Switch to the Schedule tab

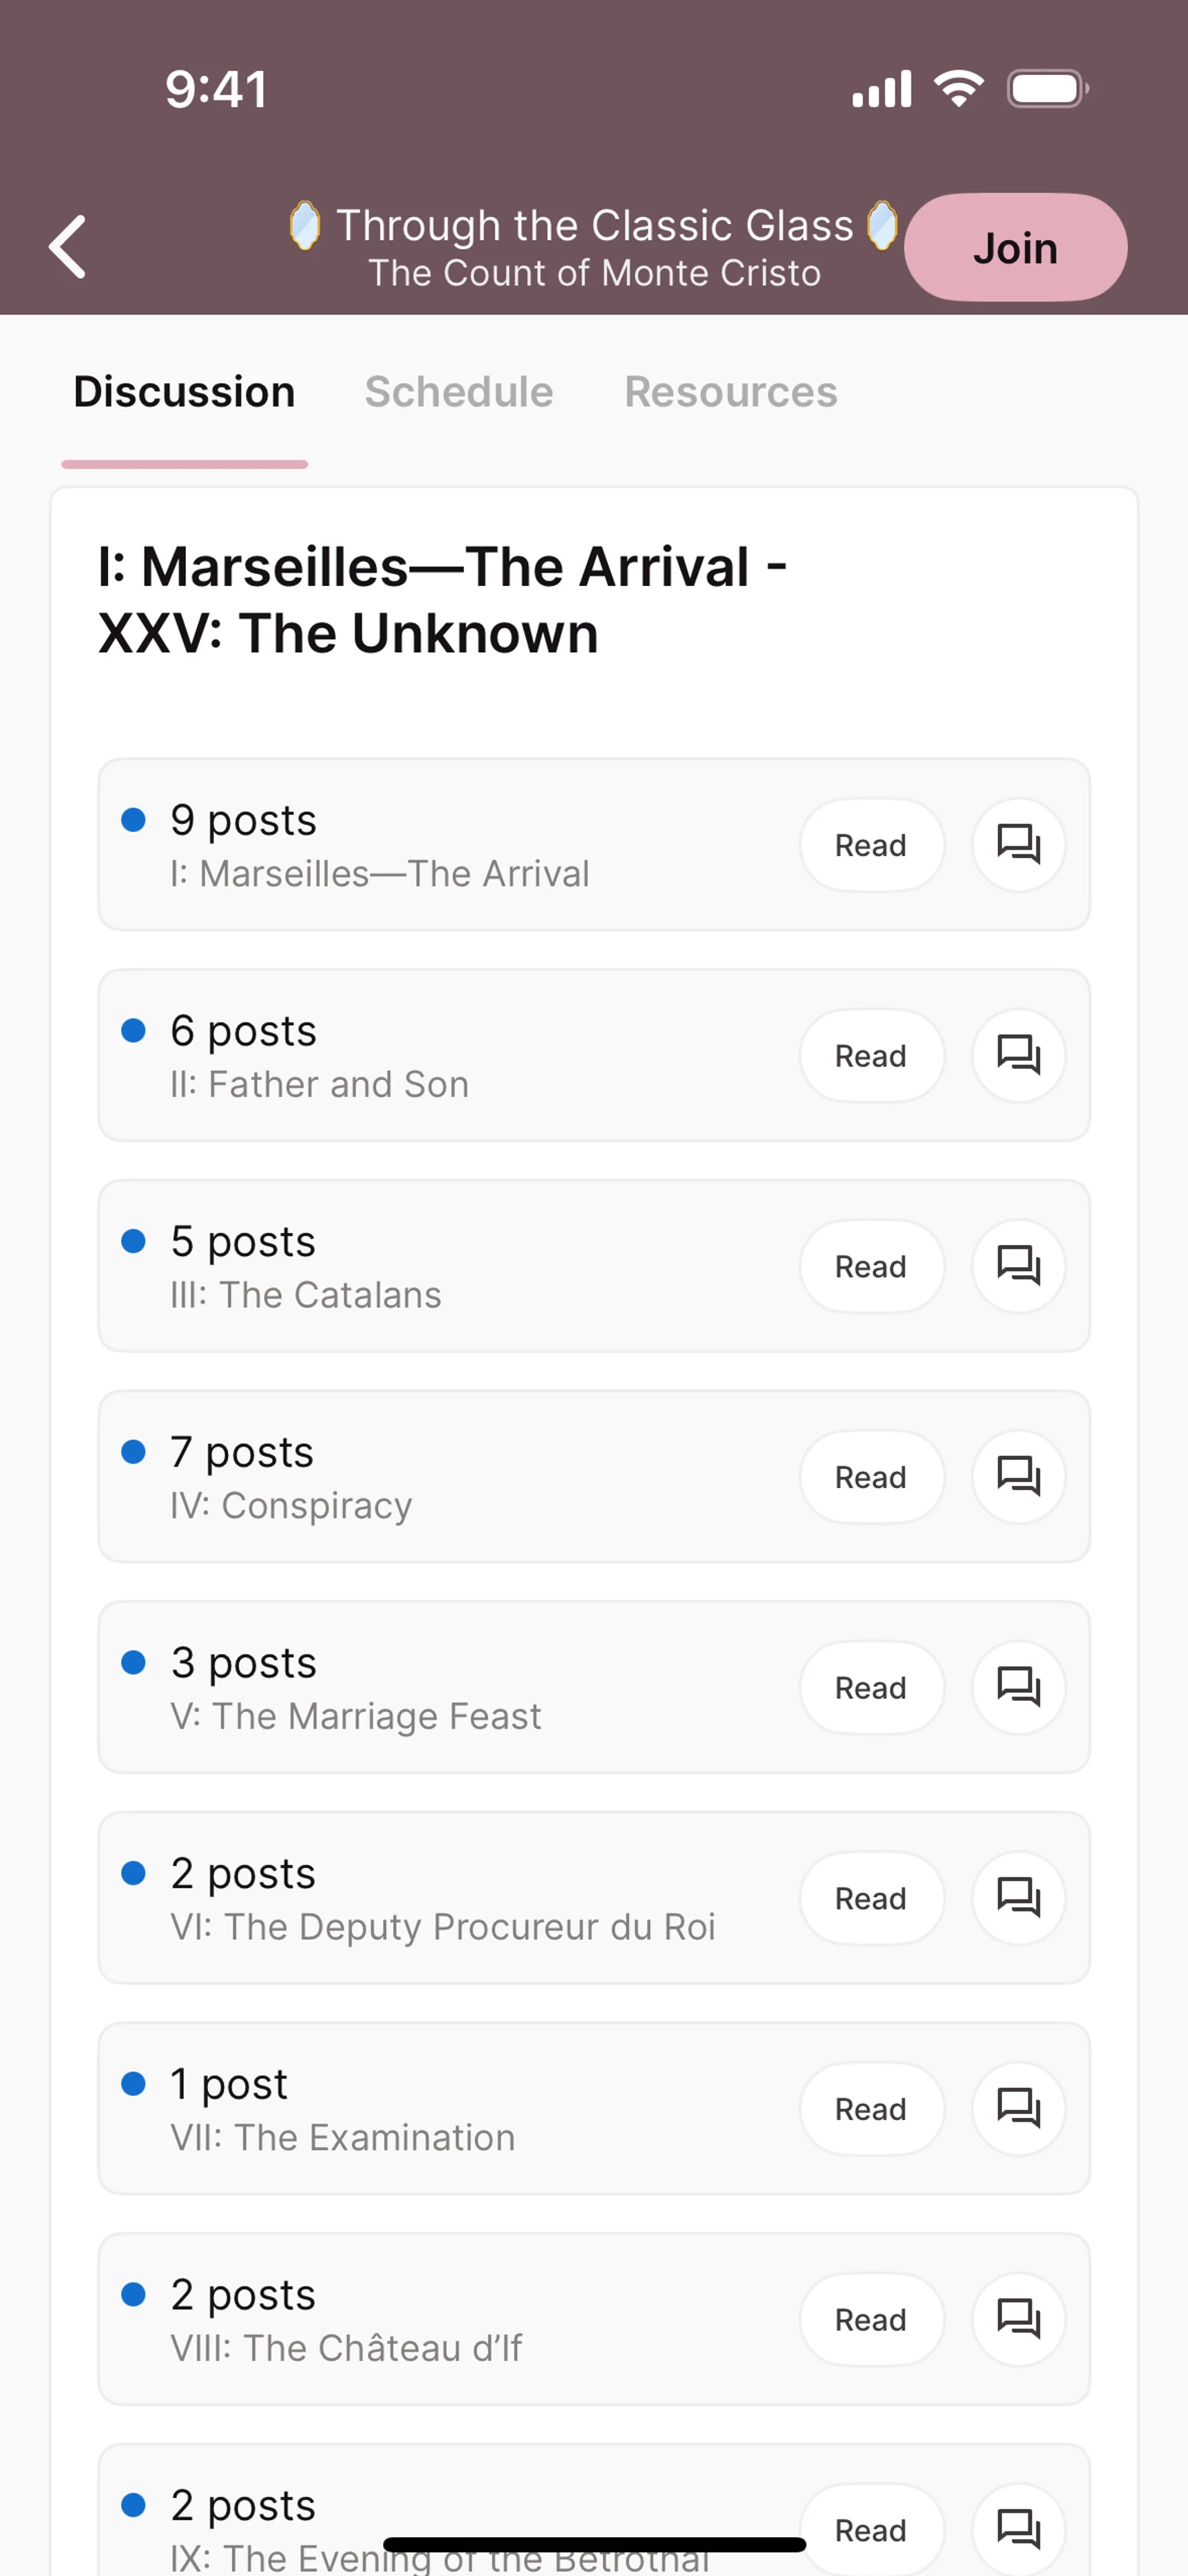coord(458,392)
